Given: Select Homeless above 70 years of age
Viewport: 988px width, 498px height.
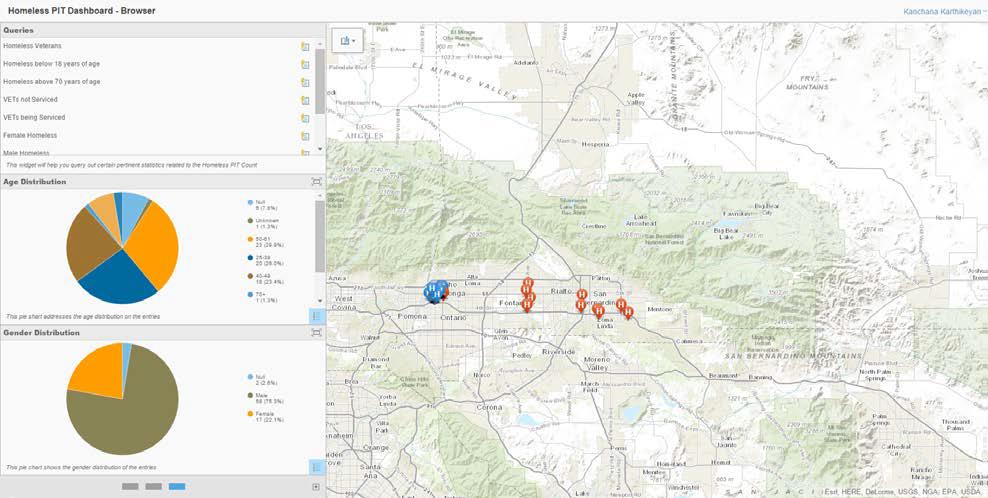Looking at the screenshot, I should pyautogui.click(x=51, y=82).
